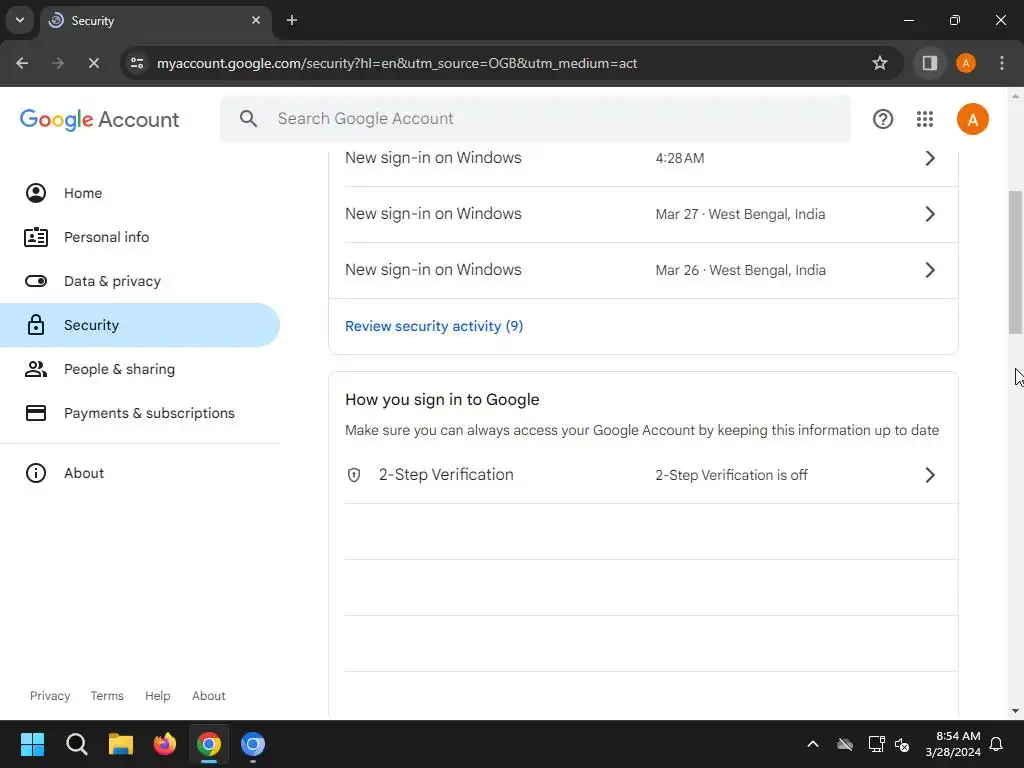Screen dimensions: 1024x768
Task: Click the search magnifier icon
Action: [x=248, y=118]
